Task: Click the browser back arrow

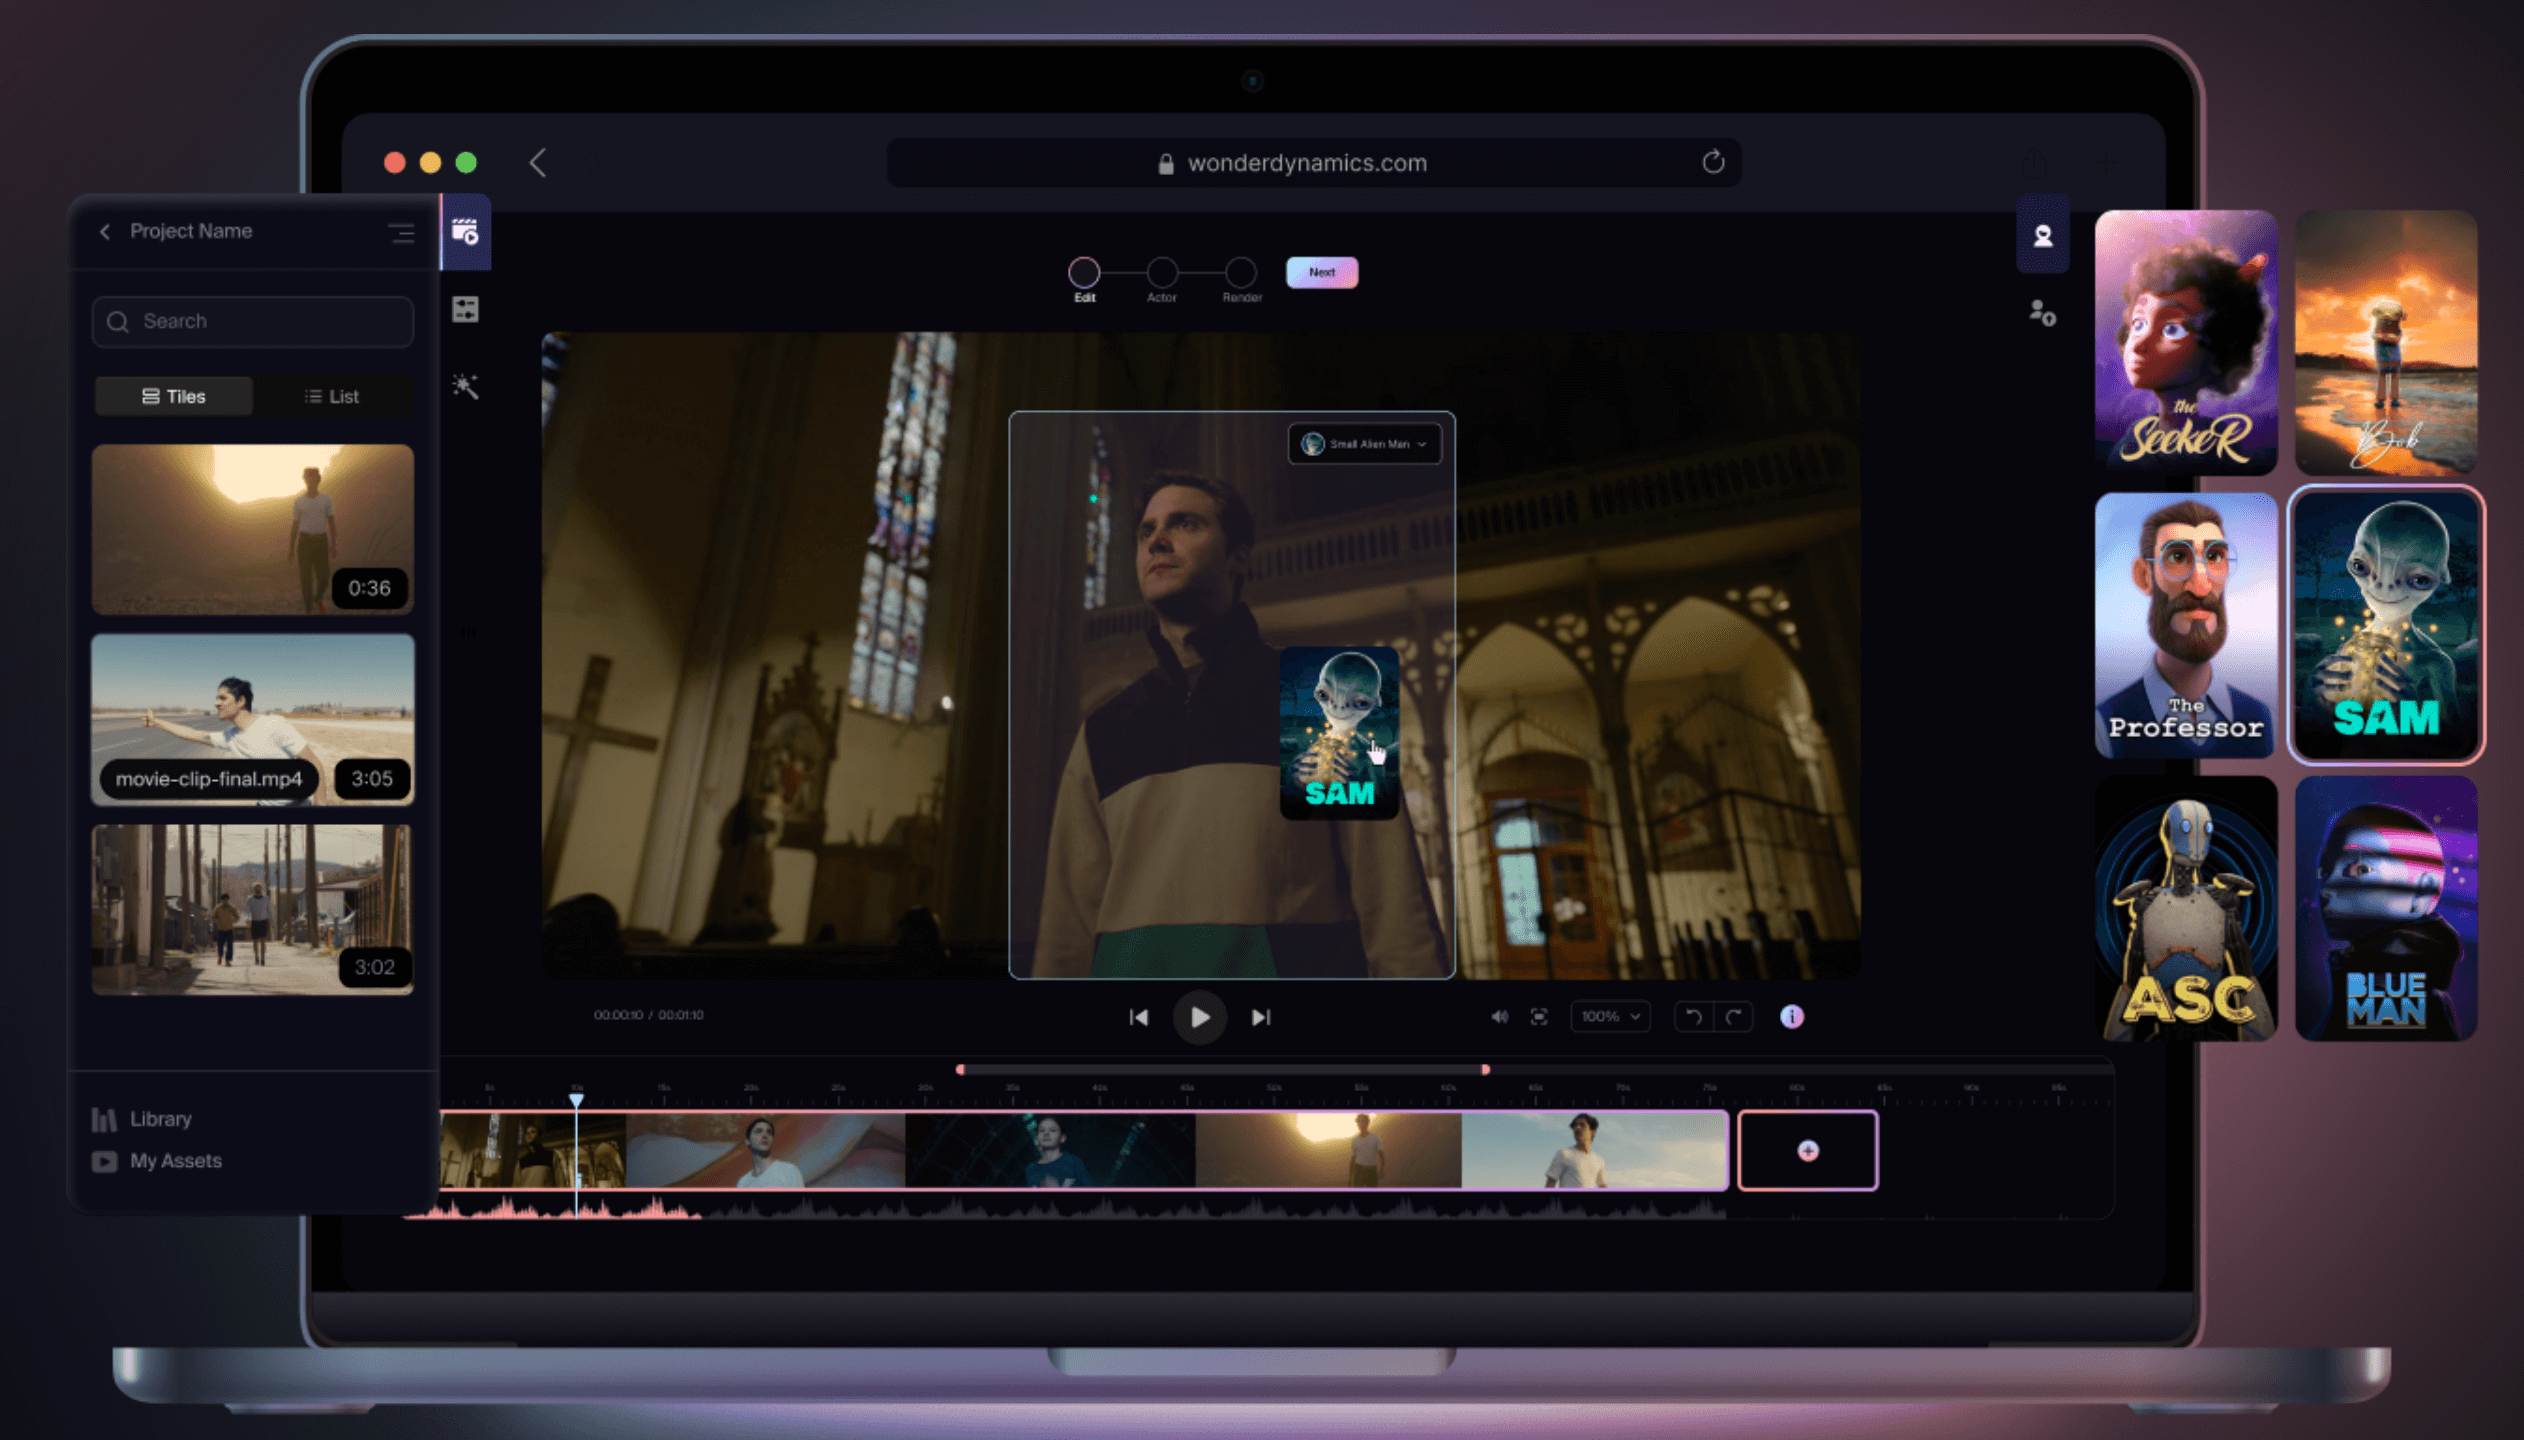Action: click(538, 162)
